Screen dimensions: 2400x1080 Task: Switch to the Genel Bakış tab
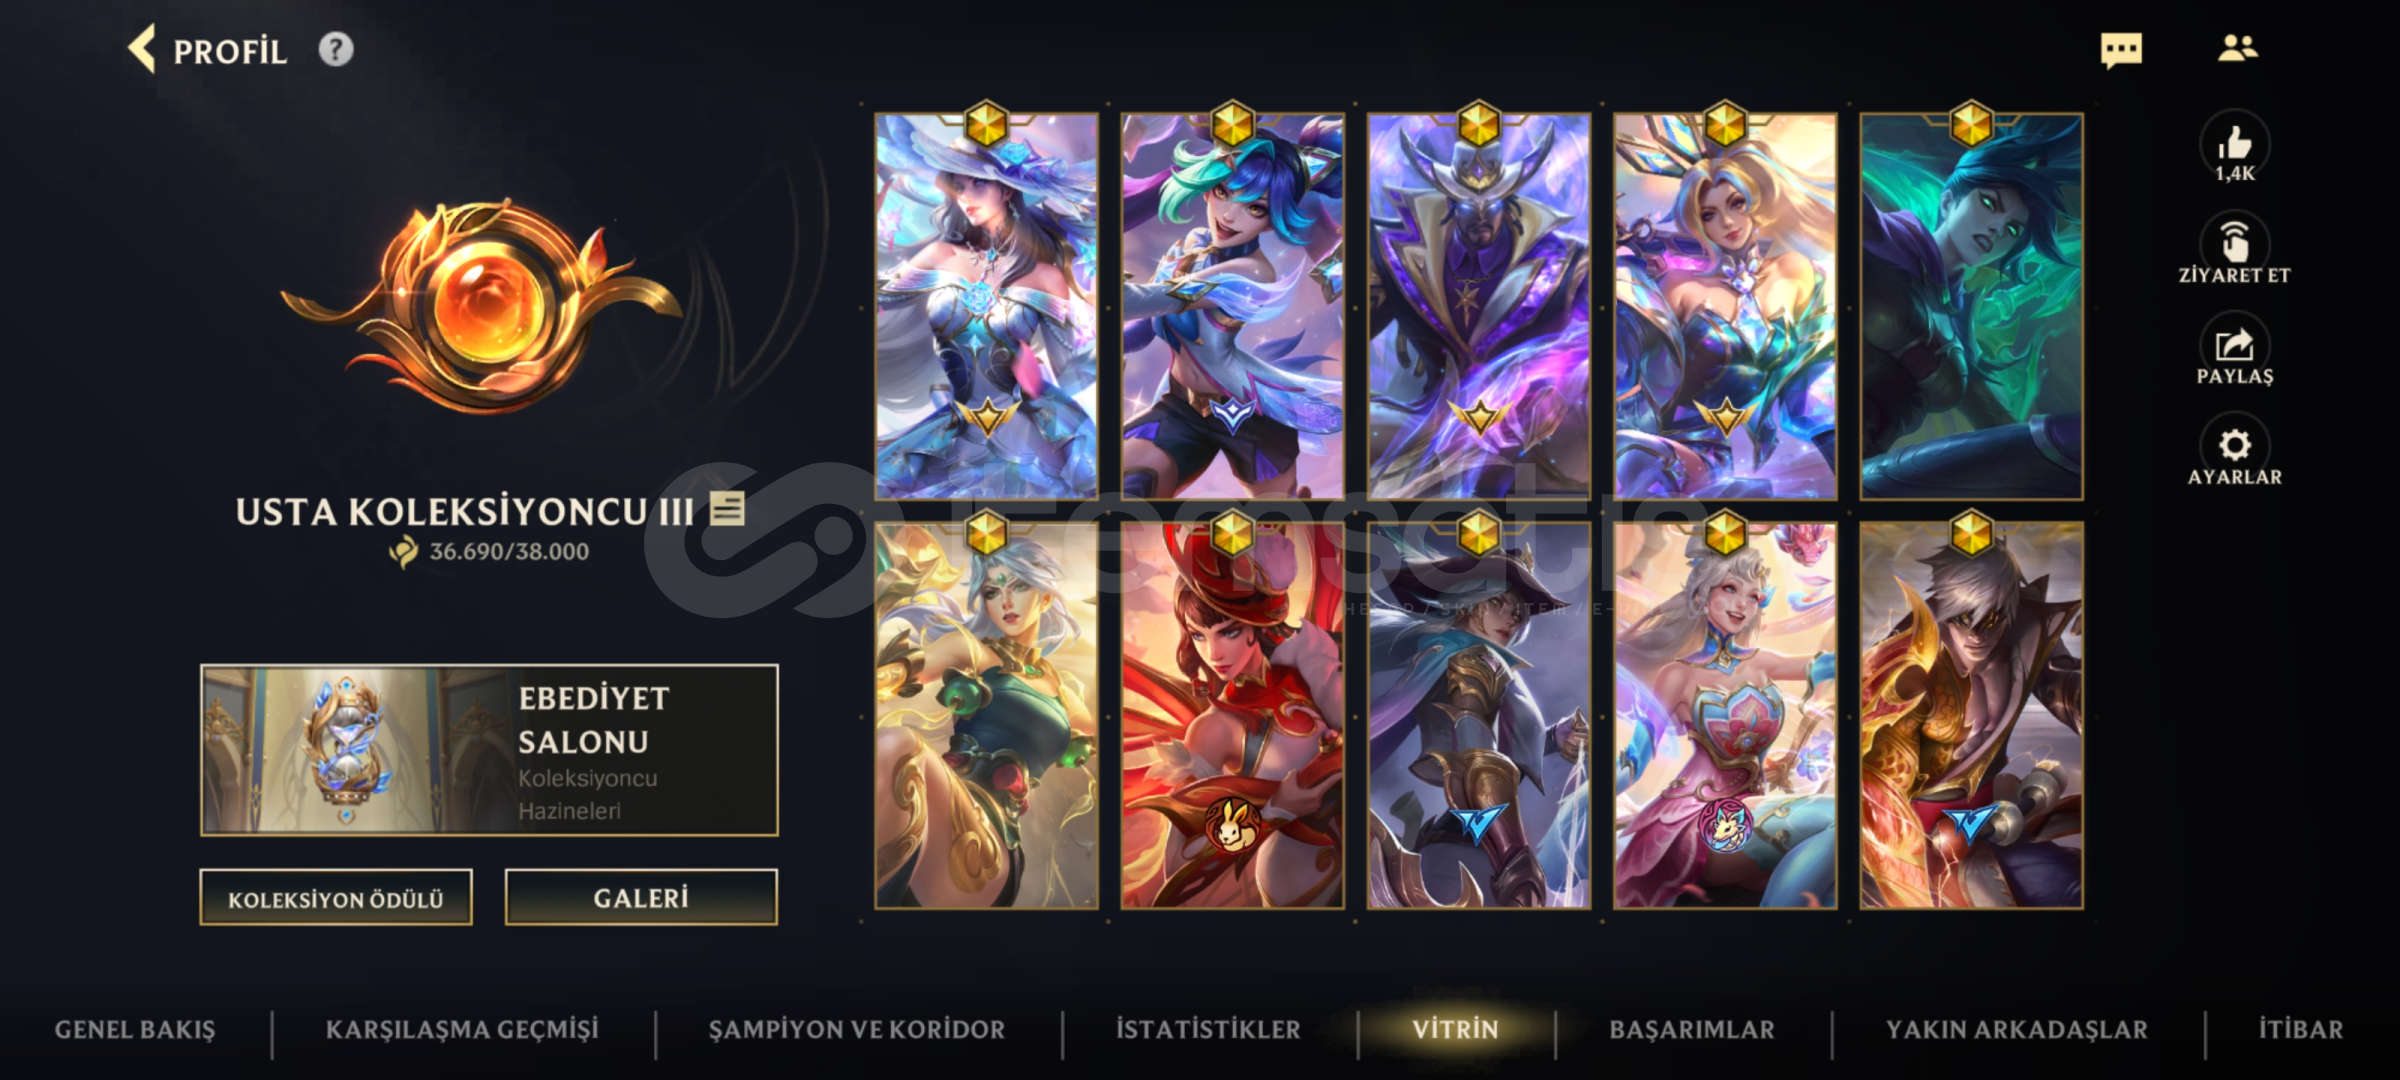pos(135,1030)
